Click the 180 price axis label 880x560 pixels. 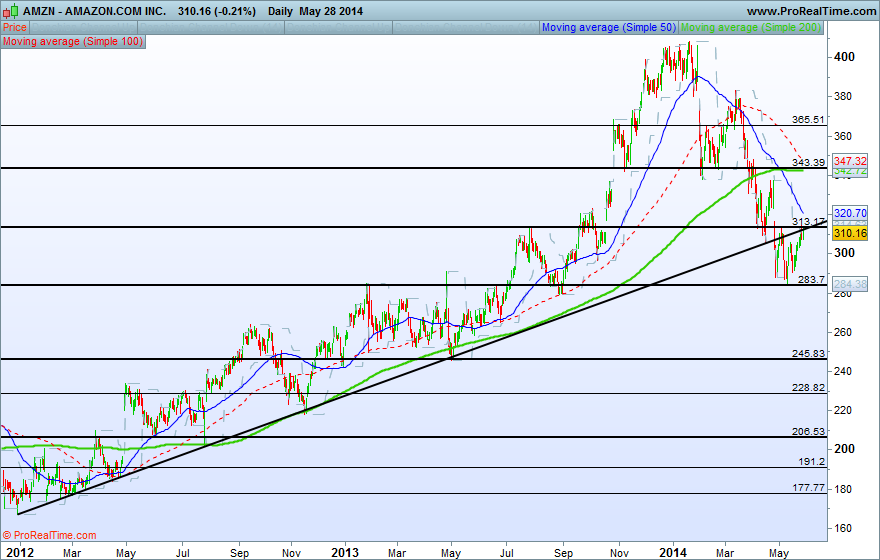843,489
